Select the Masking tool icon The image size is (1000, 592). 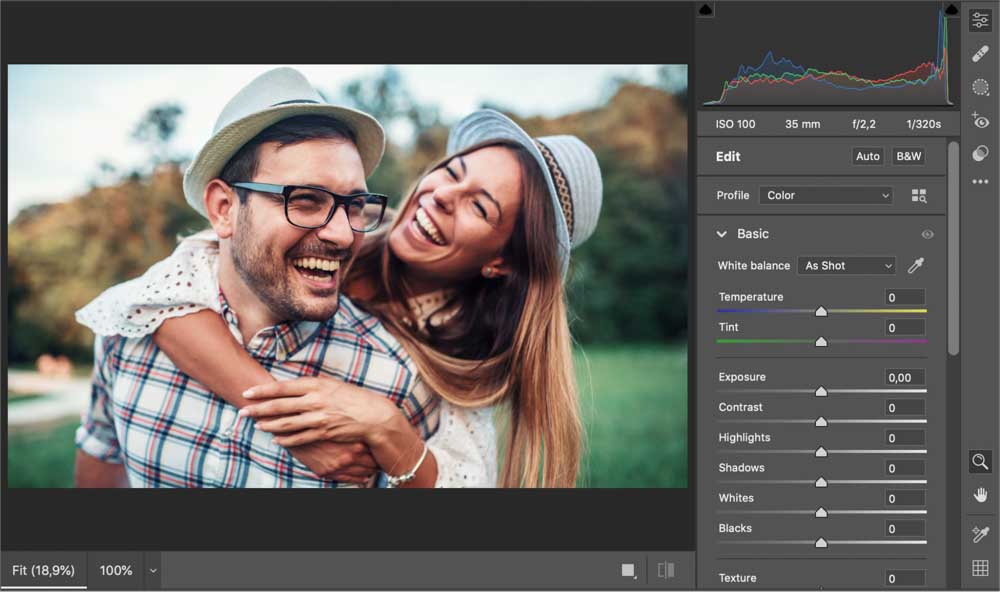pos(980,87)
